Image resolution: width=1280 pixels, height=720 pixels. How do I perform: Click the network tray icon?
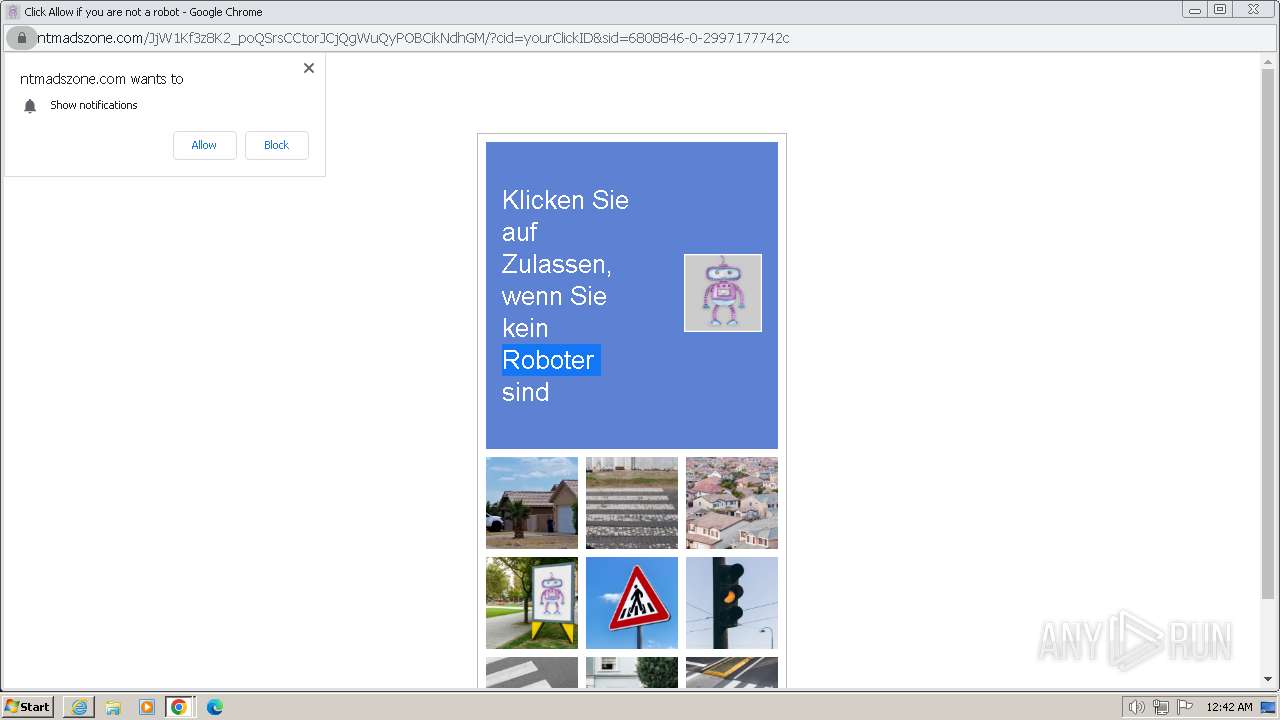1161,707
